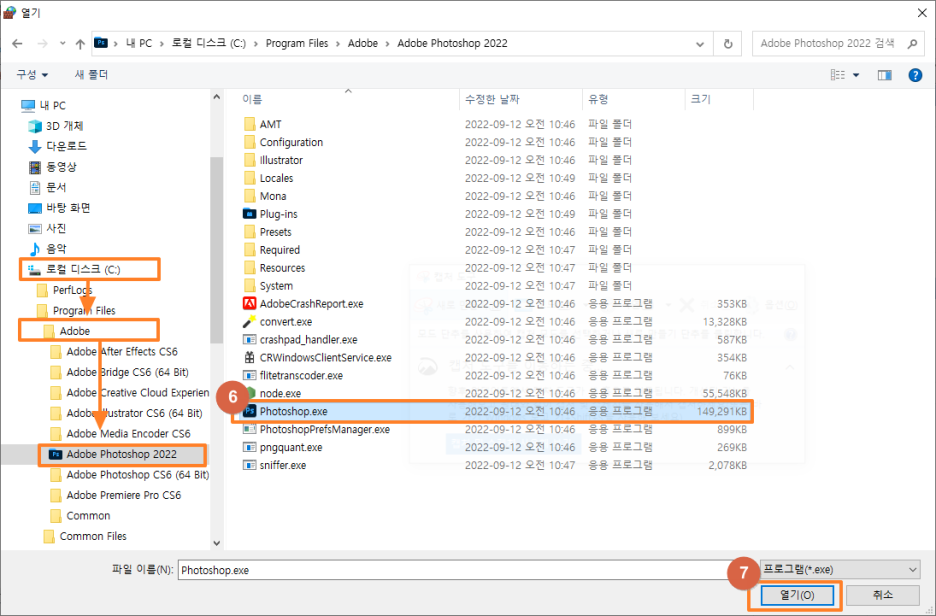
Task: Open the Required folder
Action: [x=272, y=250]
